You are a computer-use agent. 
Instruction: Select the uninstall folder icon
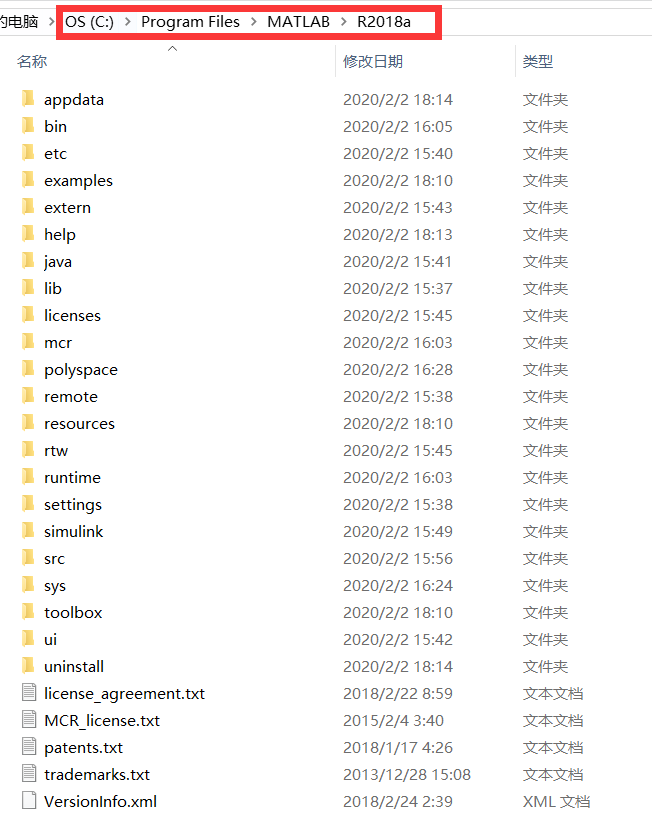coord(28,666)
